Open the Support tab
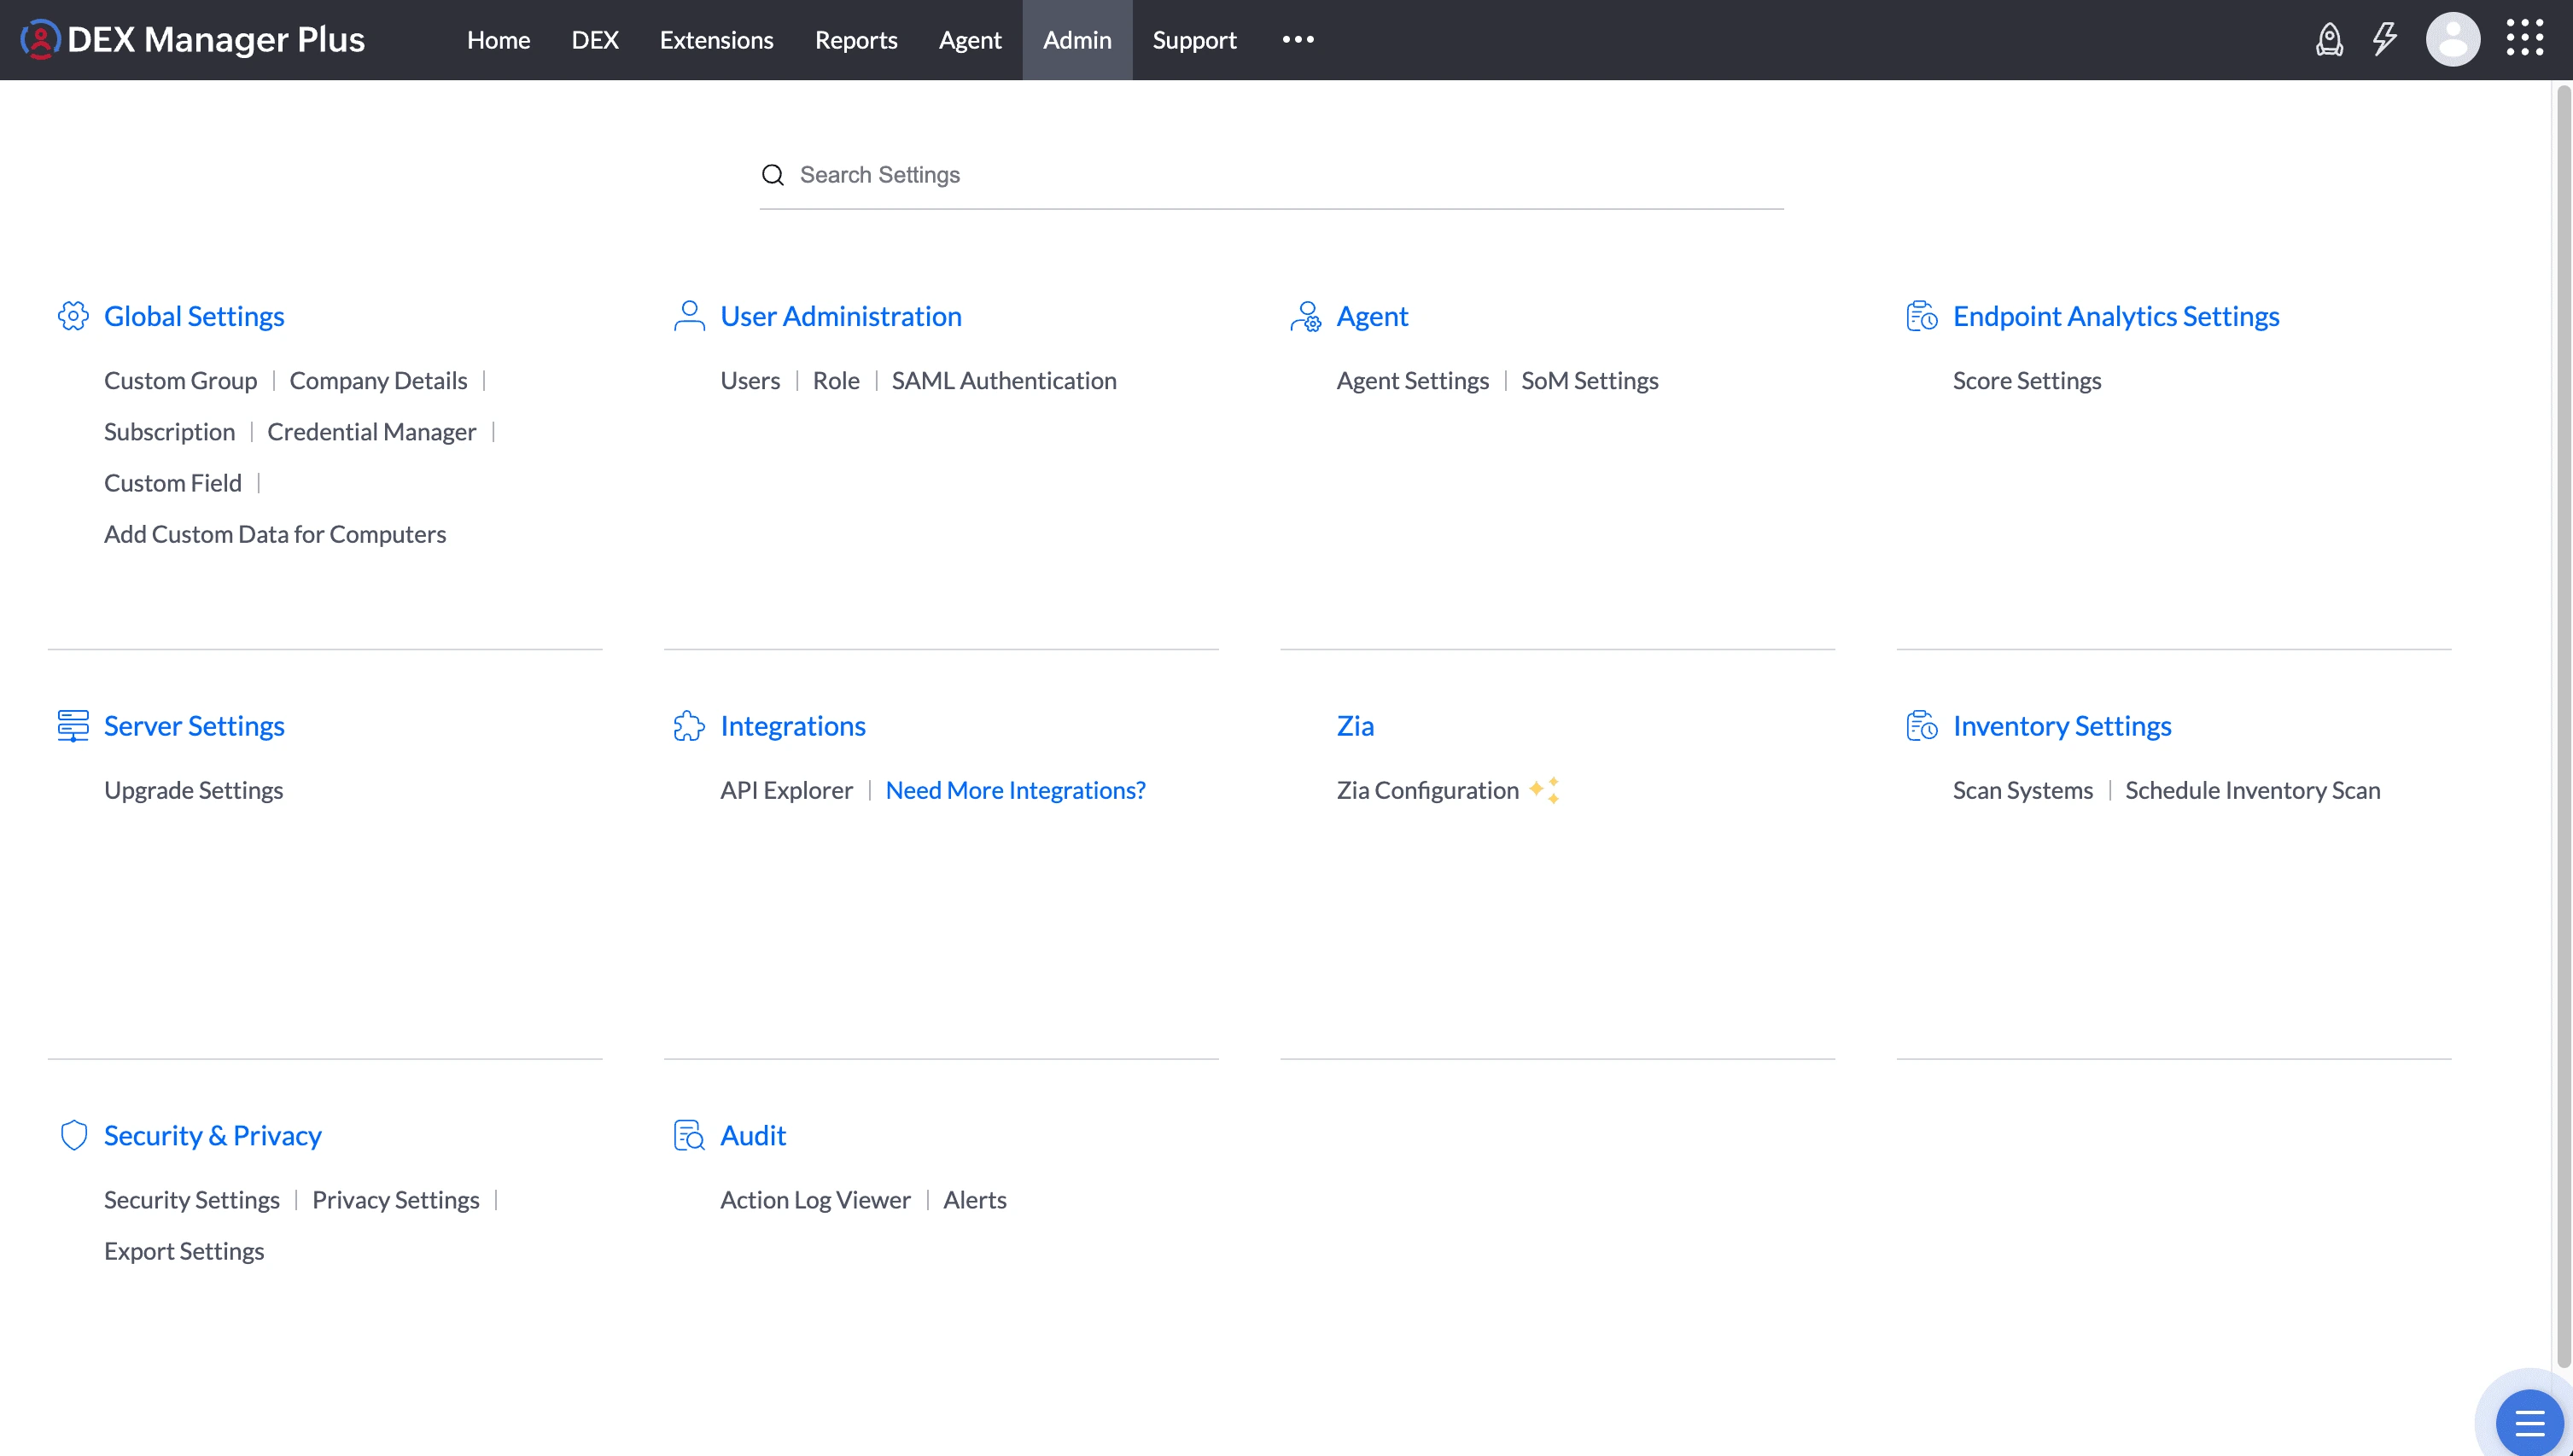The width and height of the screenshot is (2573, 1456). pos(1194,40)
